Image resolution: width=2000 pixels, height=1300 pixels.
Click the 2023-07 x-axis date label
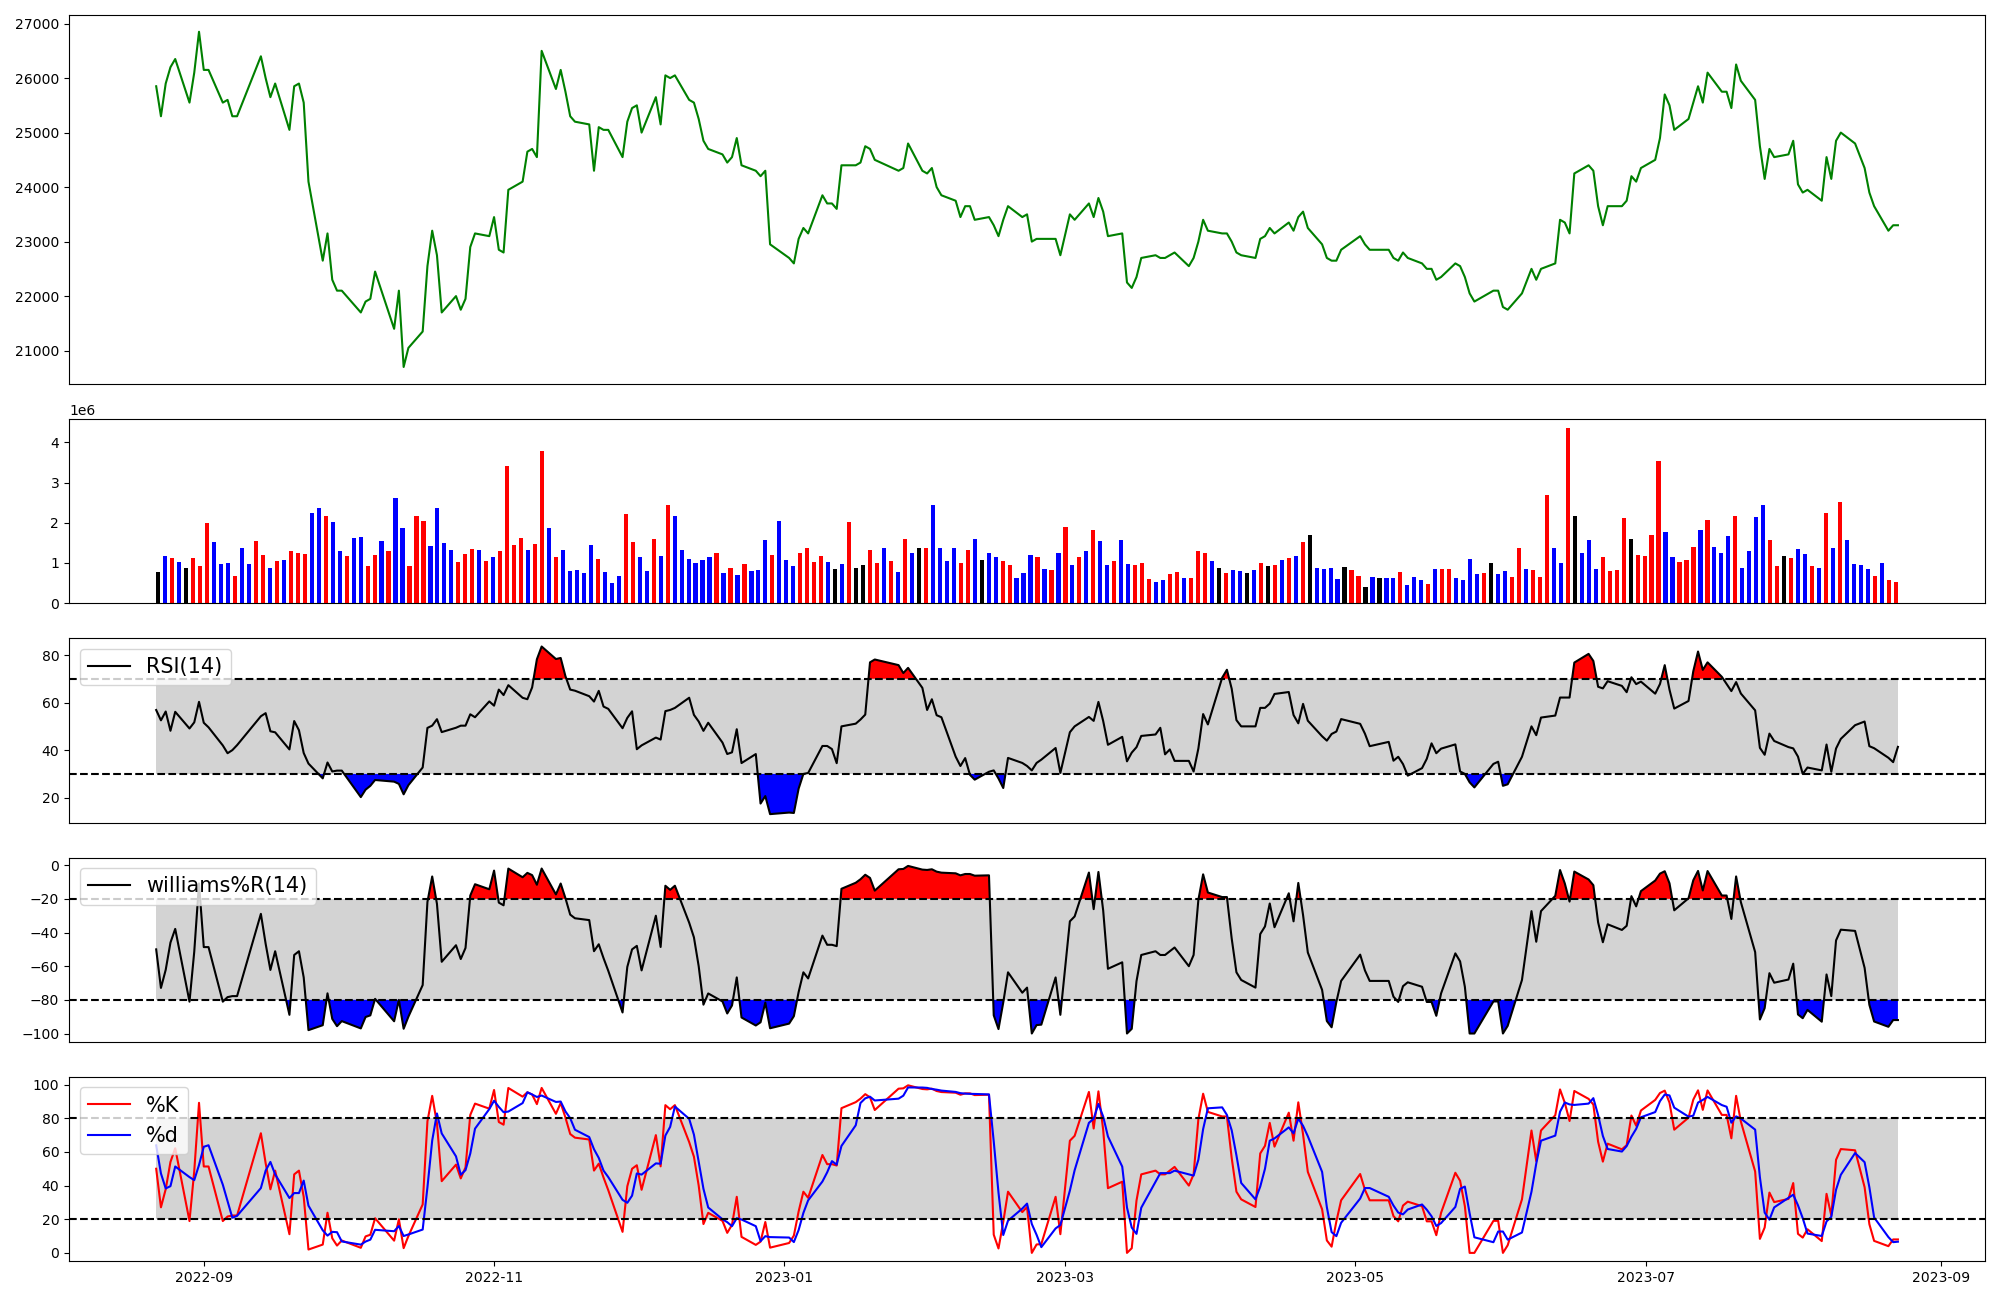1645,1276
